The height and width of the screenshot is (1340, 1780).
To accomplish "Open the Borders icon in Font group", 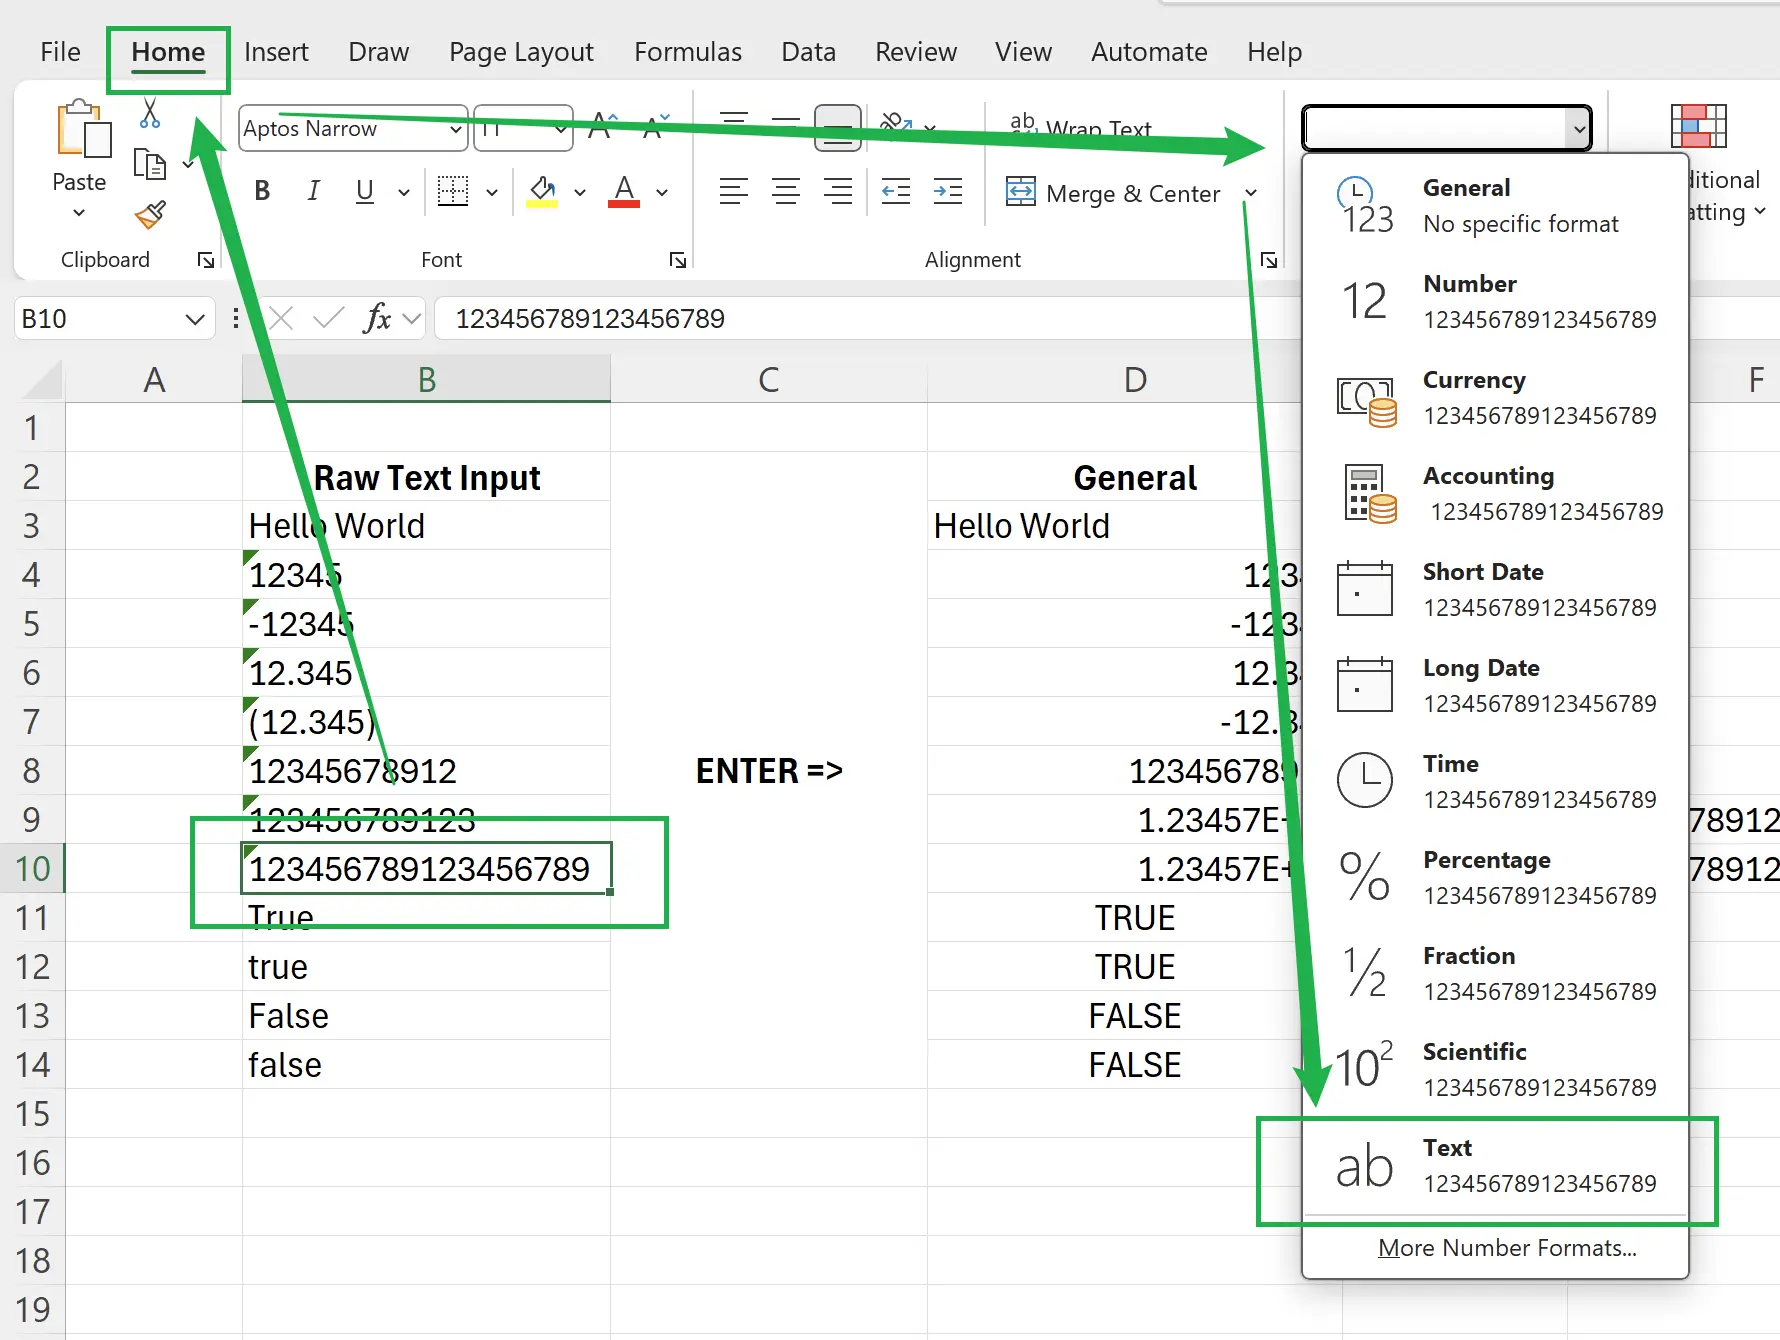I will pyautogui.click(x=453, y=191).
